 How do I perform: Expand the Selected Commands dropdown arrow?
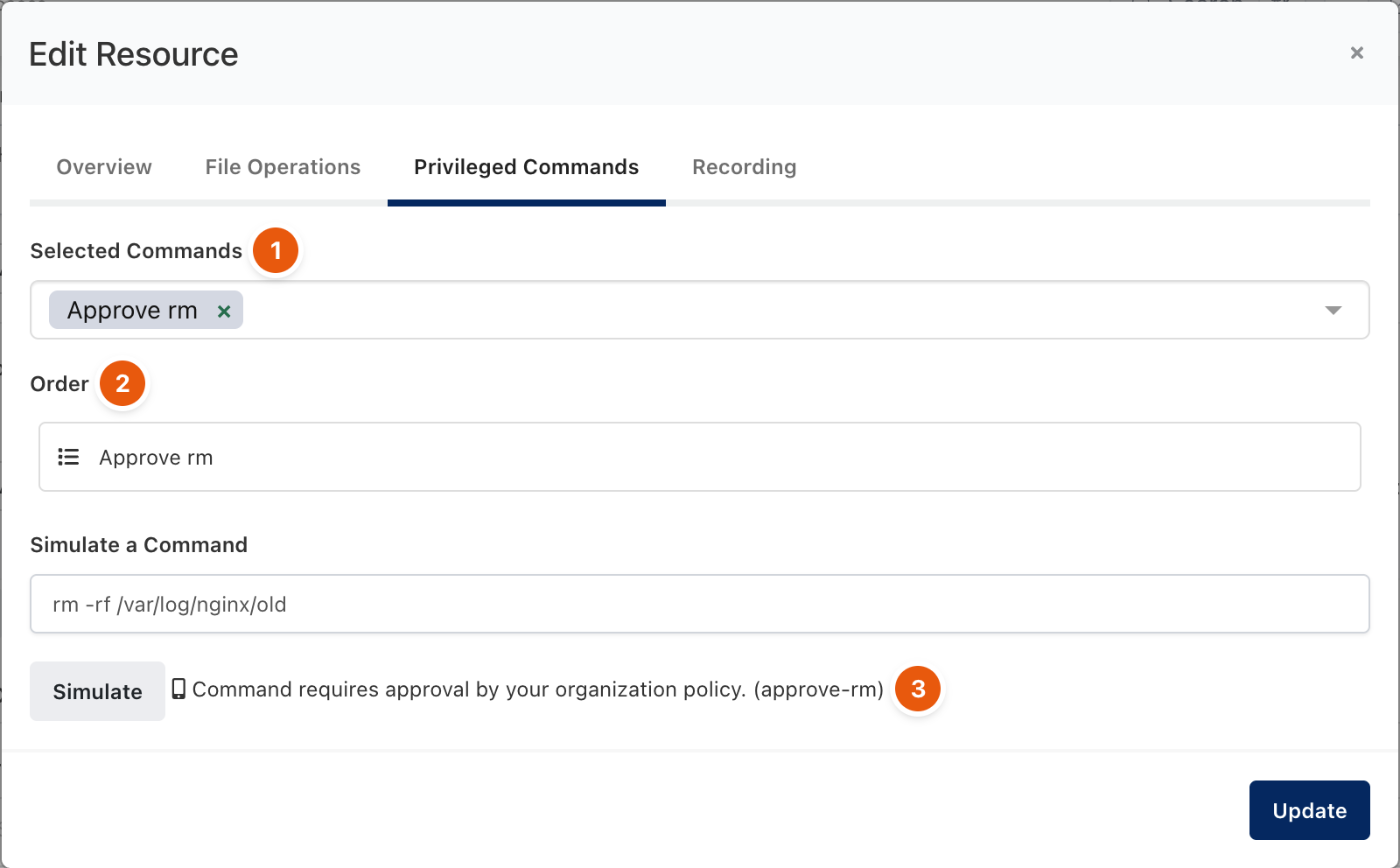click(x=1333, y=311)
